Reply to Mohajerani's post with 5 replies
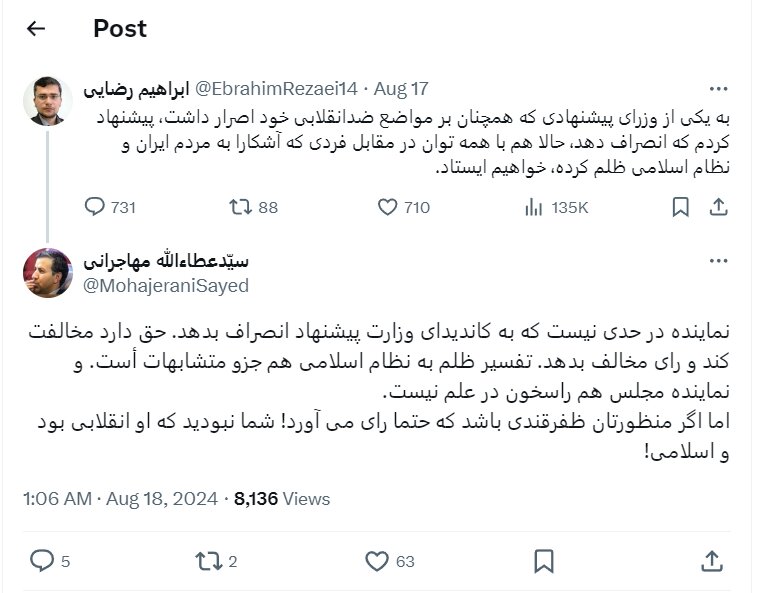This screenshot has width=764, height=593. click(x=40, y=561)
